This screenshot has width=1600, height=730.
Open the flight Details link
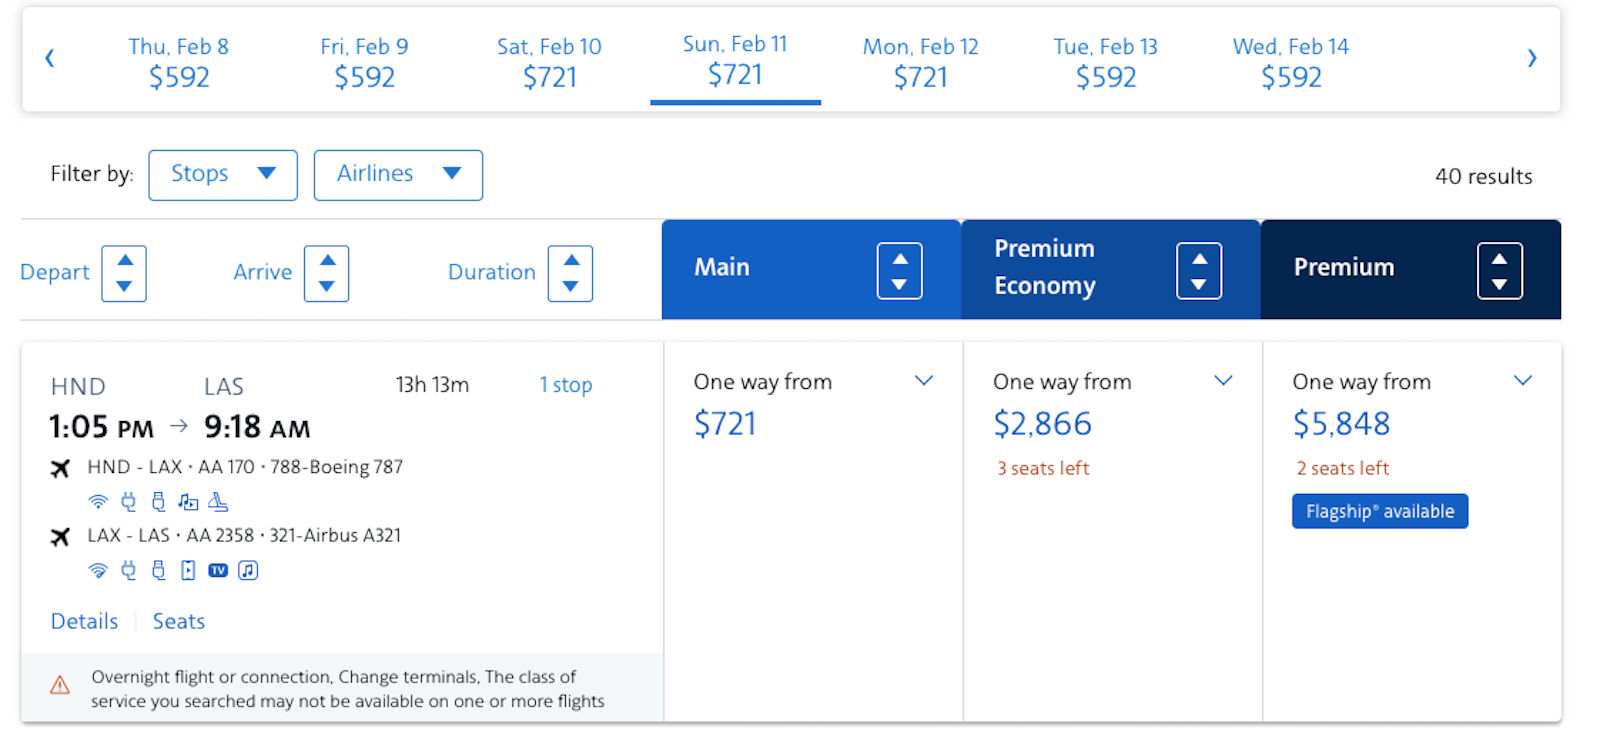[x=85, y=621]
